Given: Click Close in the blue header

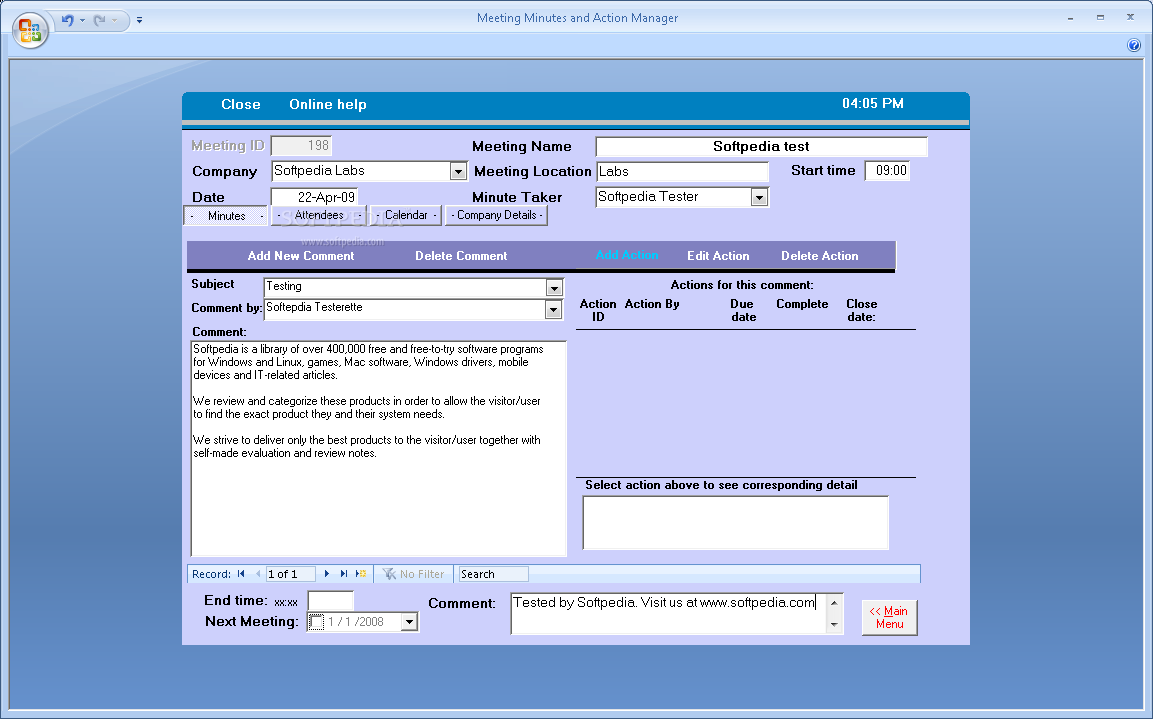Looking at the screenshot, I should (x=240, y=104).
